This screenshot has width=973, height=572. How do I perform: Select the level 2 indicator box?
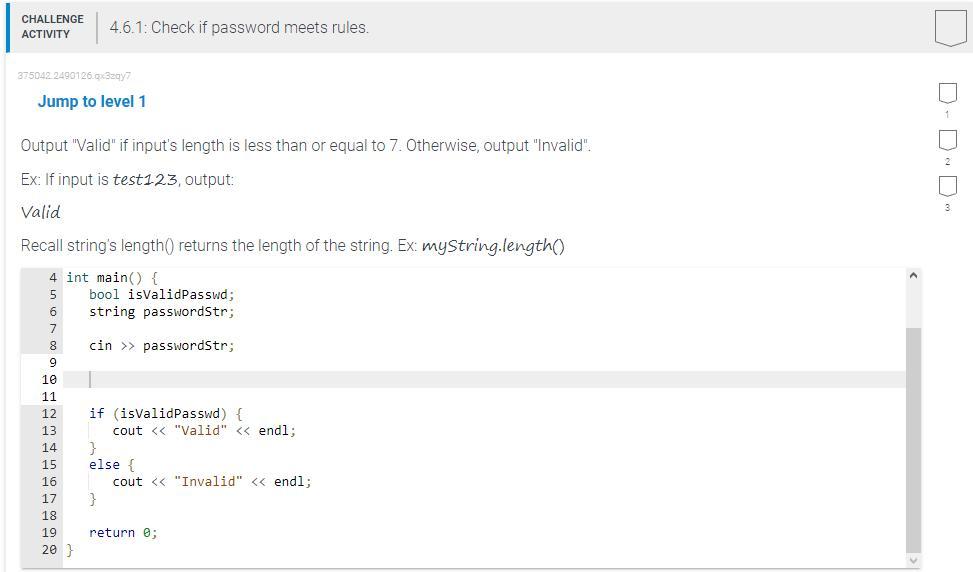coord(947,140)
